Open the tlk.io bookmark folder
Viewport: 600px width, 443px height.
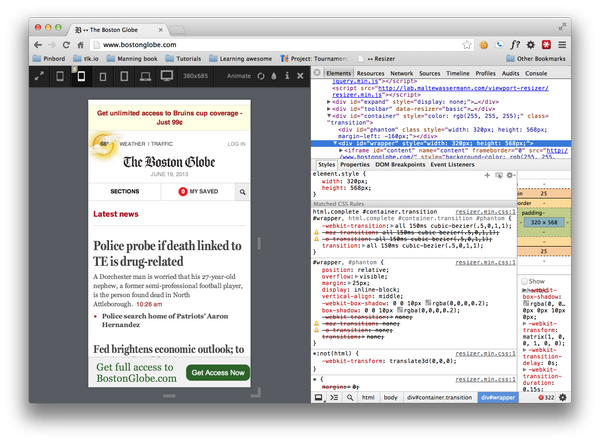[86, 59]
